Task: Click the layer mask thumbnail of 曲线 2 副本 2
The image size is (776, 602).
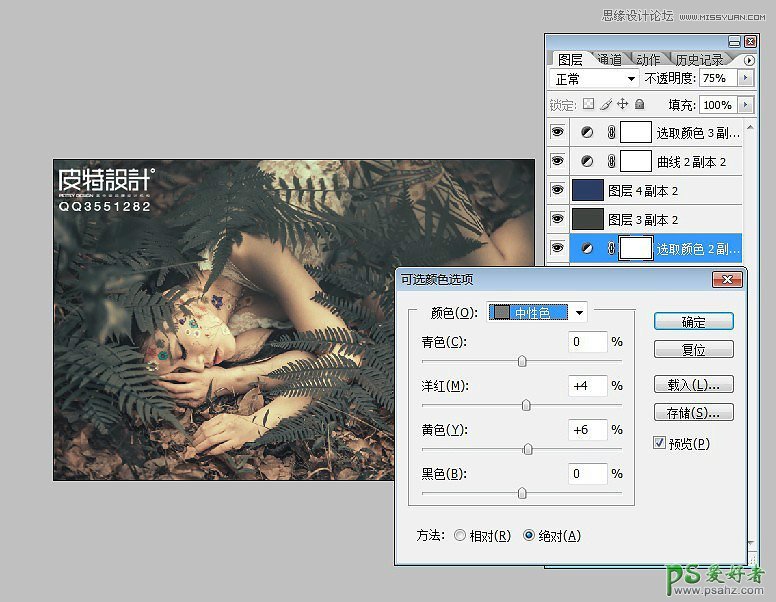Action: point(635,161)
